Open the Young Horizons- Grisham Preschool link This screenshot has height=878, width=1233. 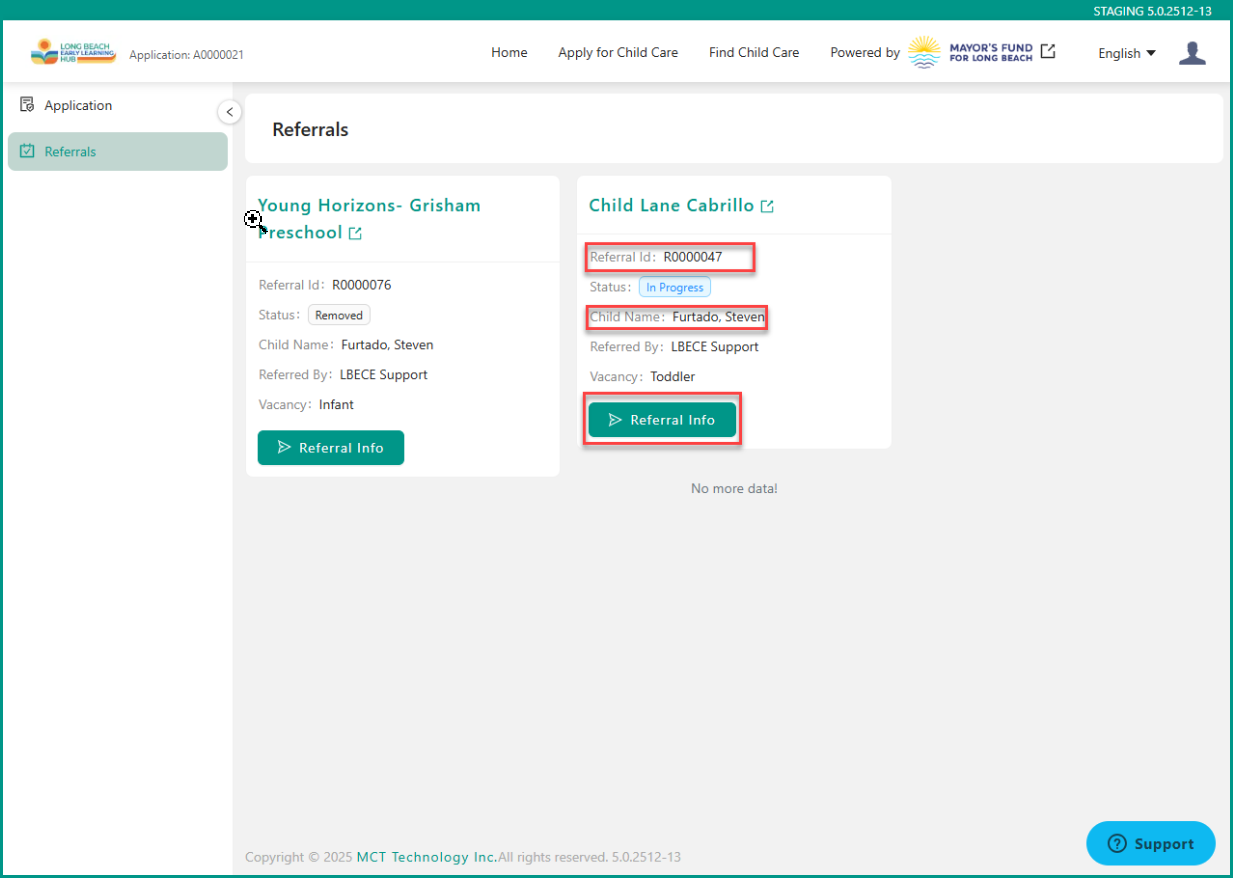pos(369,219)
